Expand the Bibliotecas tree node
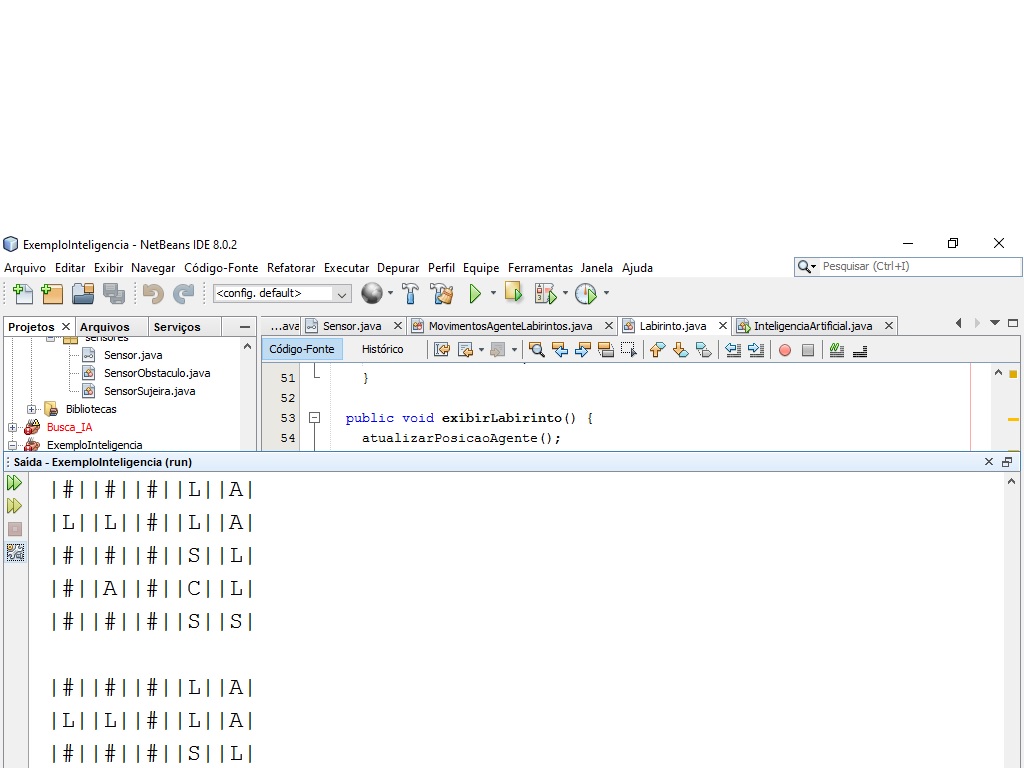 (31, 409)
